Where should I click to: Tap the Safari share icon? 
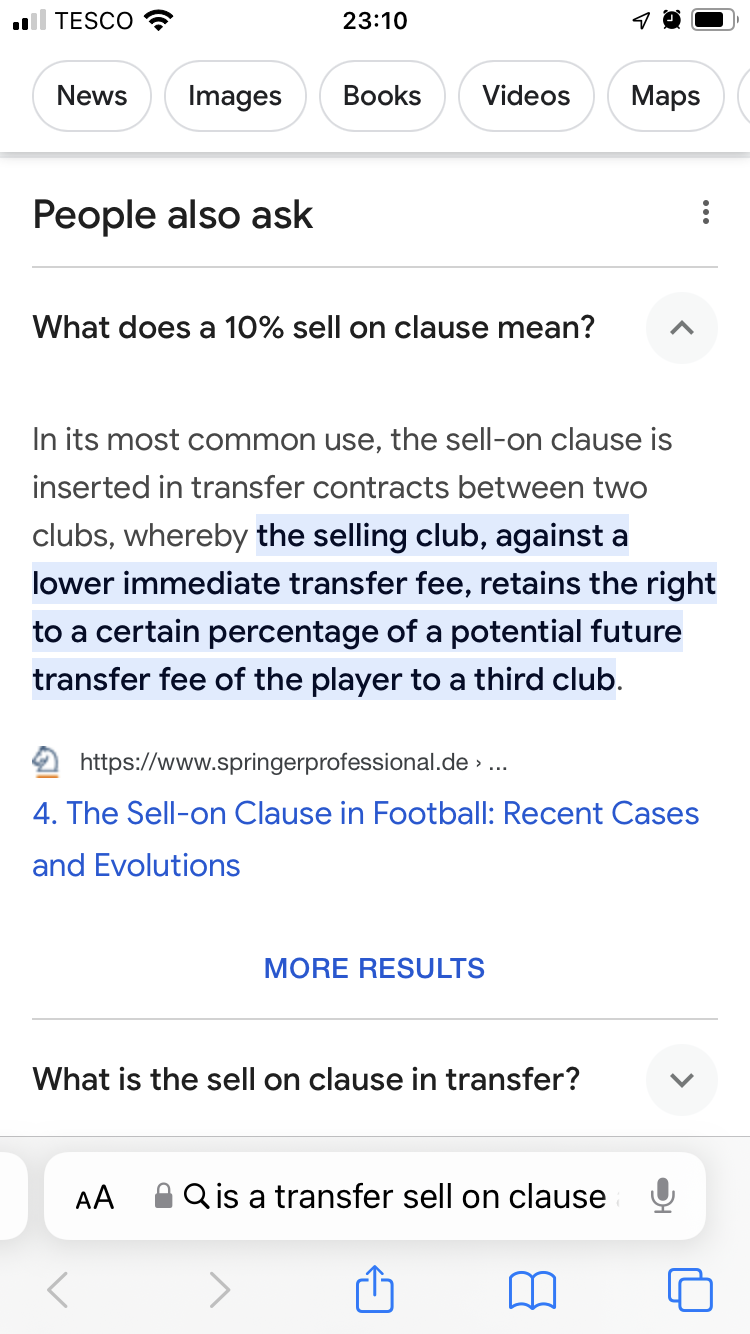click(375, 1288)
